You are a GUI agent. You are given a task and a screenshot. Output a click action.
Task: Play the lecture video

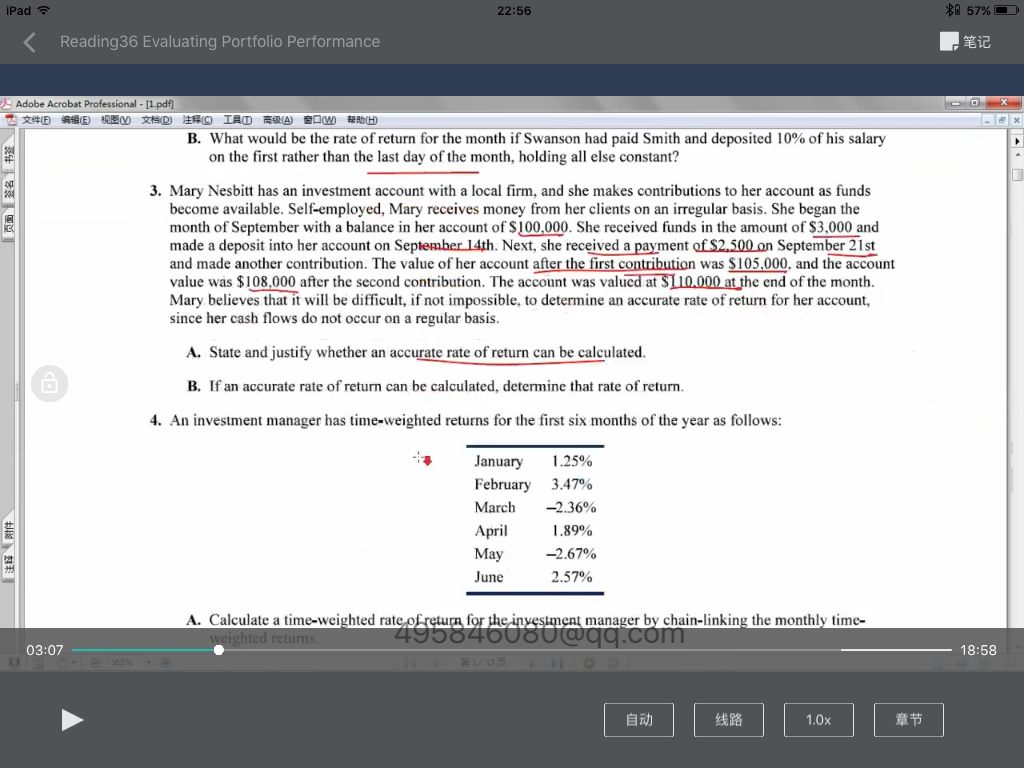tap(72, 720)
